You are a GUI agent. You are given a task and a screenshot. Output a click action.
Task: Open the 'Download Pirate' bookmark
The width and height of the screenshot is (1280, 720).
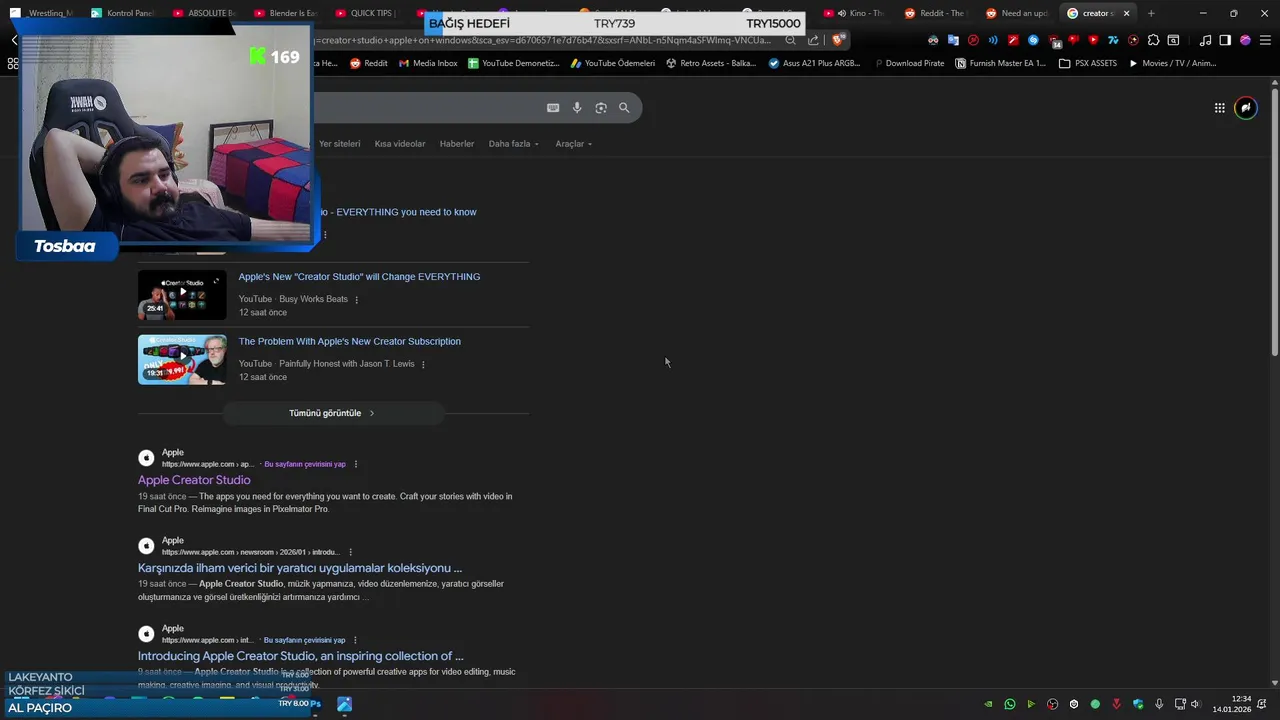pos(908,63)
